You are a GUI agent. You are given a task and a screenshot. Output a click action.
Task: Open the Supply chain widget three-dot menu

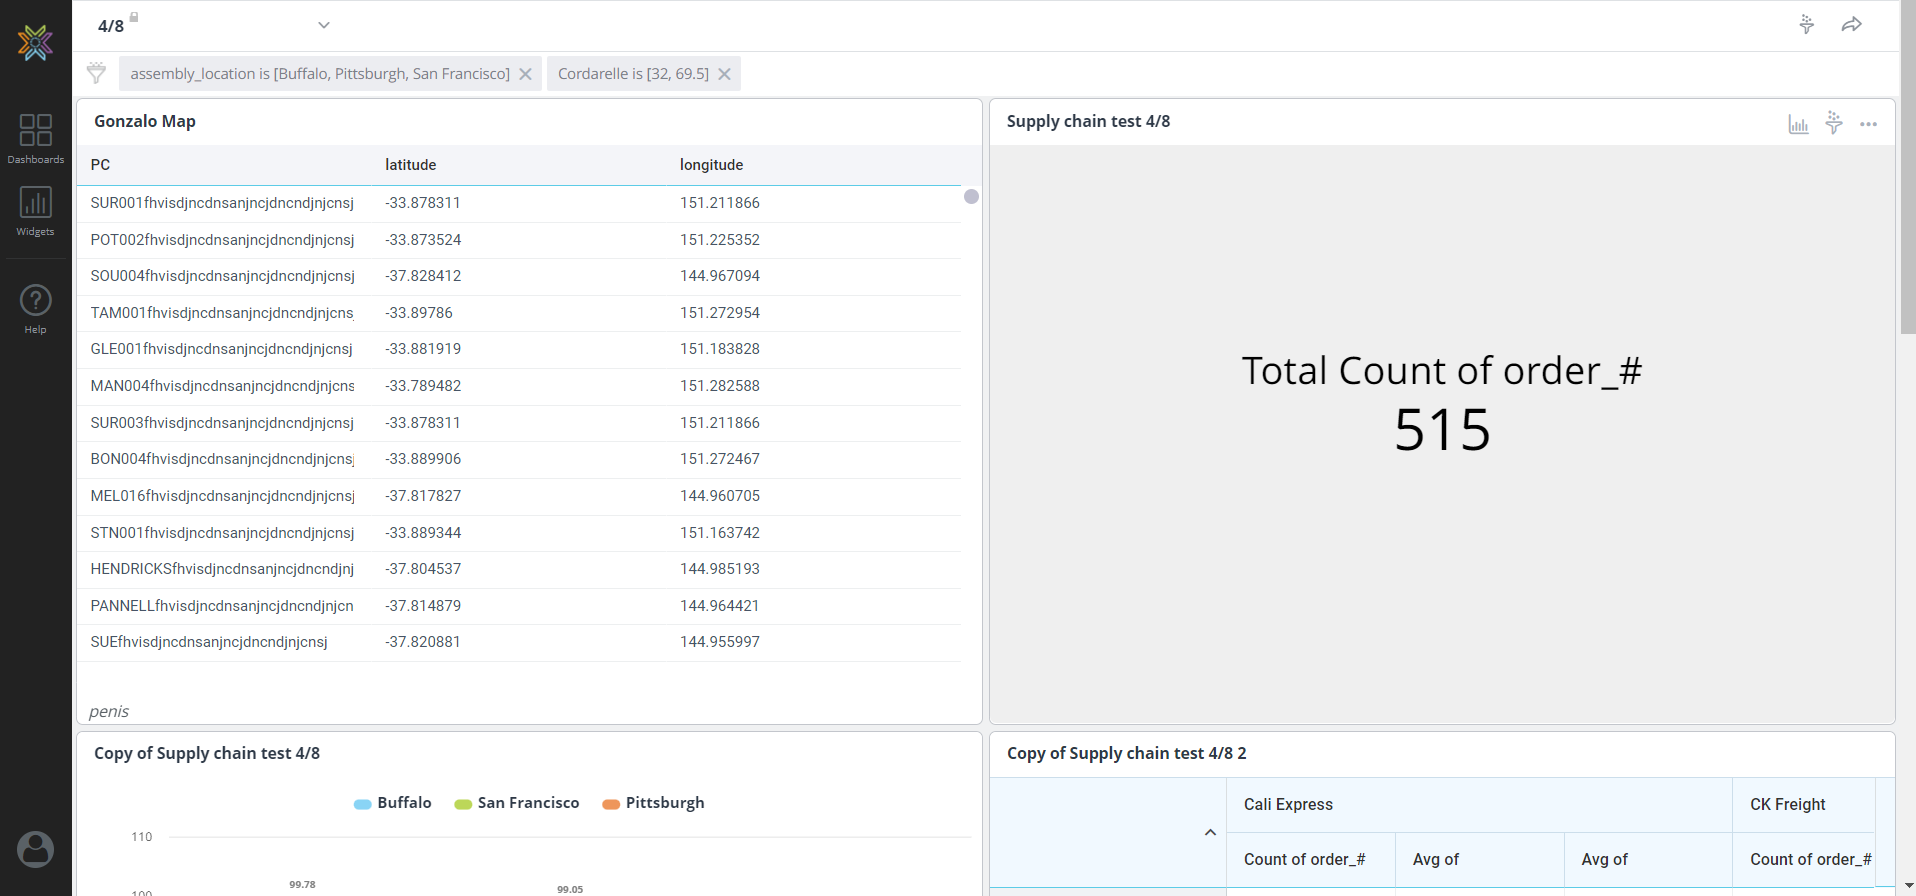point(1868,124)
